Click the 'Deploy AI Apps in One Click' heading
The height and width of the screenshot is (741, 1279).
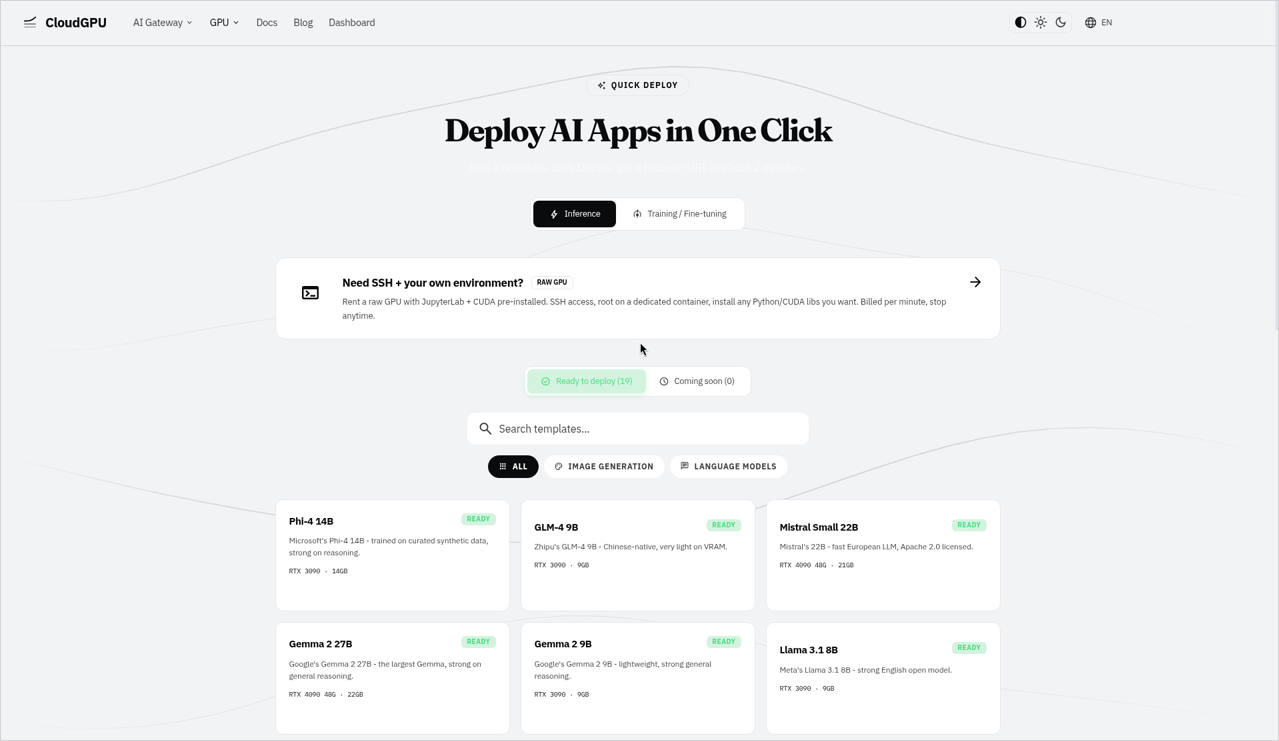pyautogui.click(x=638, y=131)
